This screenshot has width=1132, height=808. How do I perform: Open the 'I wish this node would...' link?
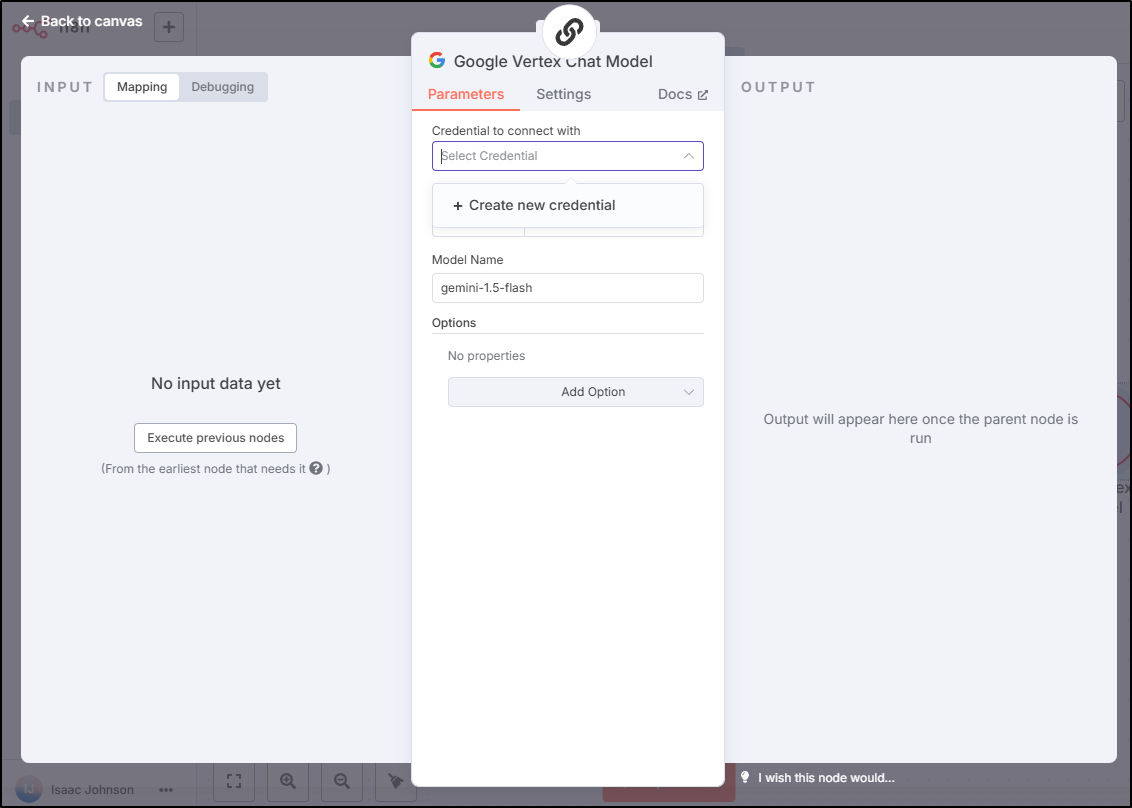[826, 778]
